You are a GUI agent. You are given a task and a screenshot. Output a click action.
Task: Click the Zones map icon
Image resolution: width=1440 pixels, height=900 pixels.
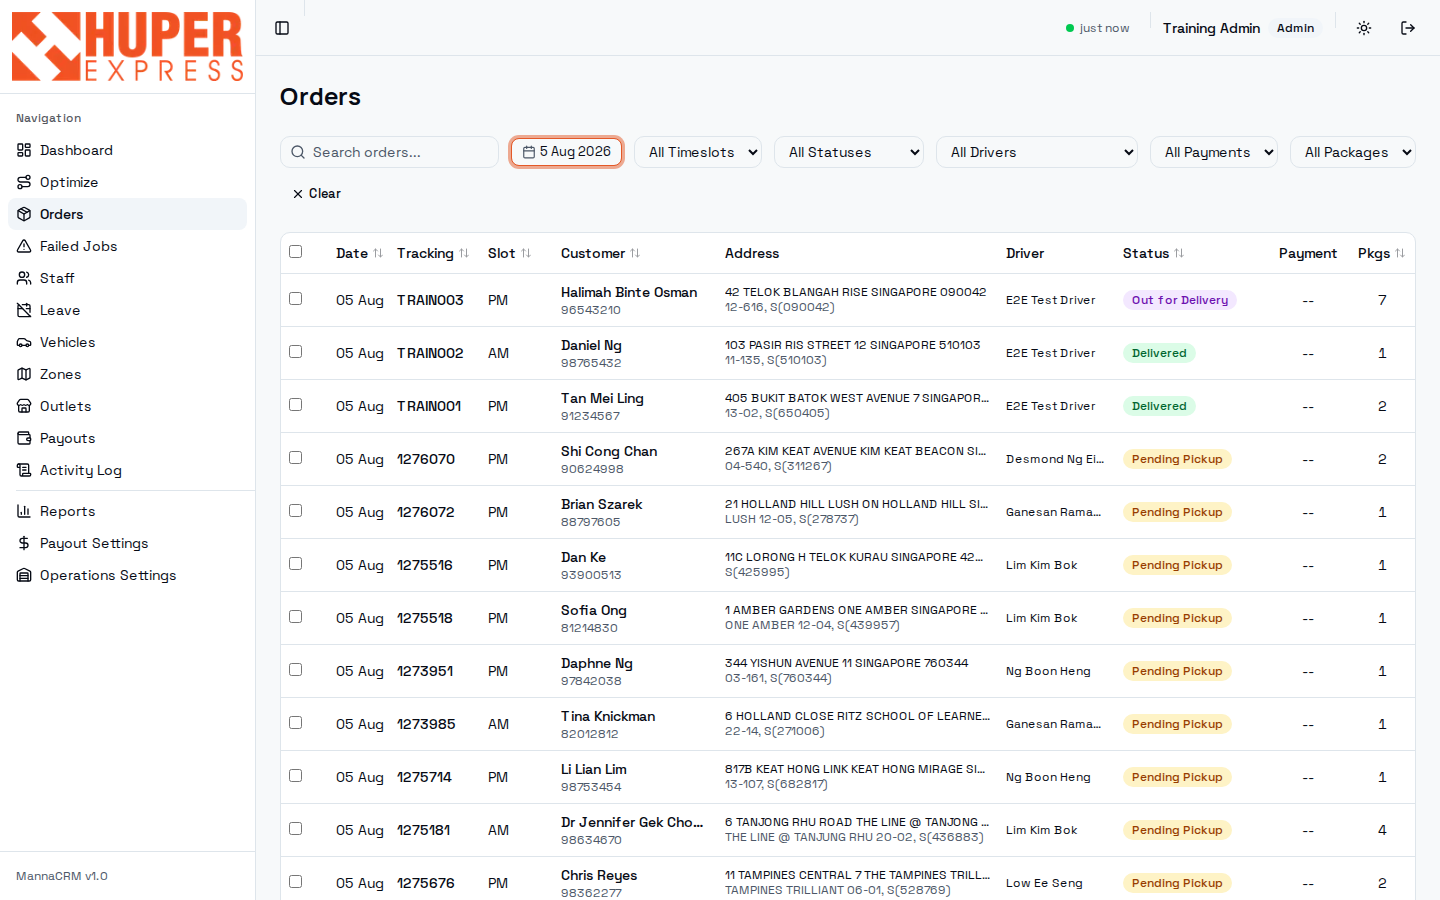[x=24, y=374]
